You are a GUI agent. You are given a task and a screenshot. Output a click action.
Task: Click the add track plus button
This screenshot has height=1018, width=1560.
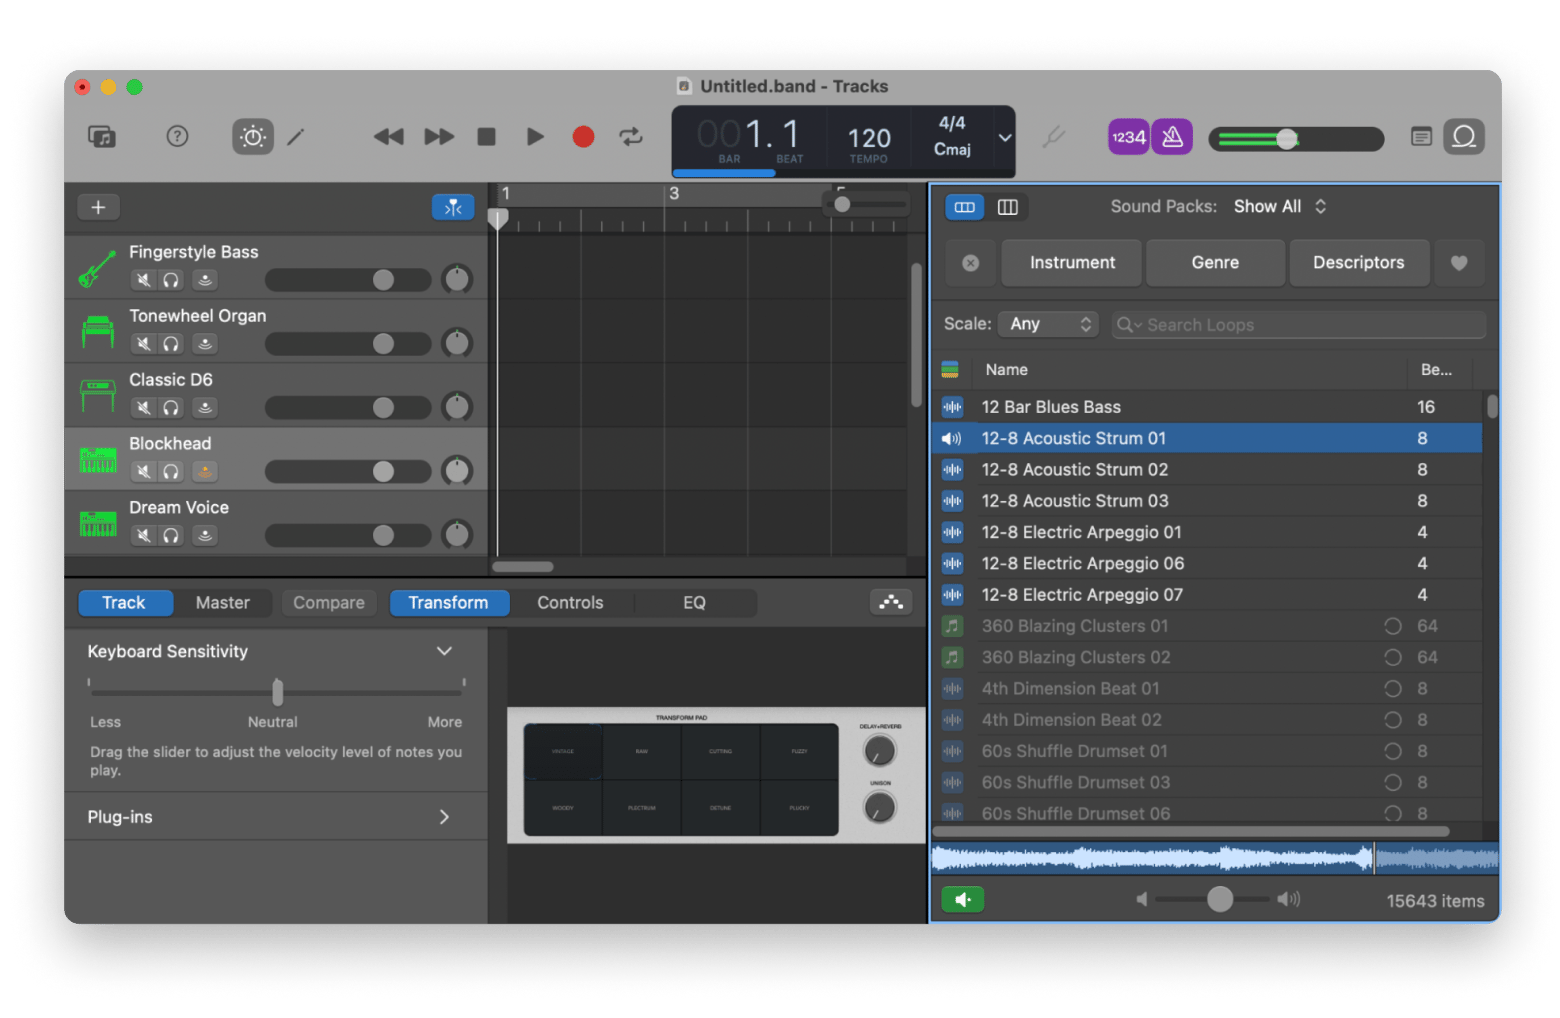(x=98, y=207)
